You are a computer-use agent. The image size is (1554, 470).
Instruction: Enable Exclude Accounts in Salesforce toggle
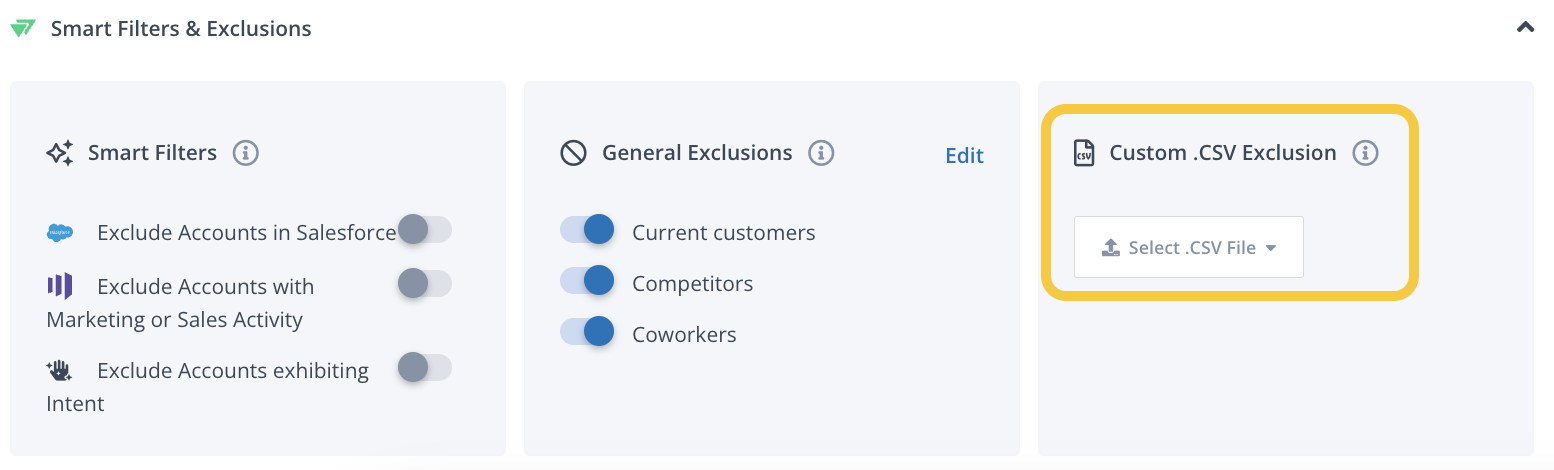(x=424, y=229)
